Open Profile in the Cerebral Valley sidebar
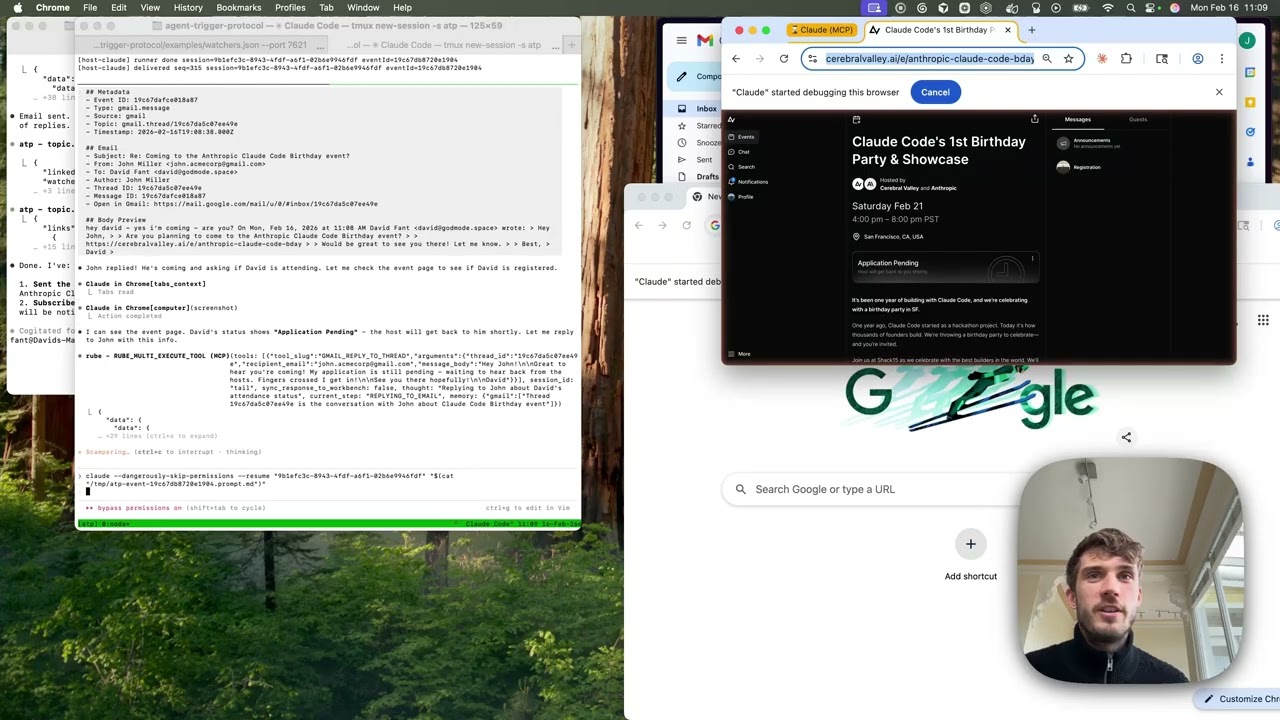Screen dimensions: 1280x720 point(742,197)
